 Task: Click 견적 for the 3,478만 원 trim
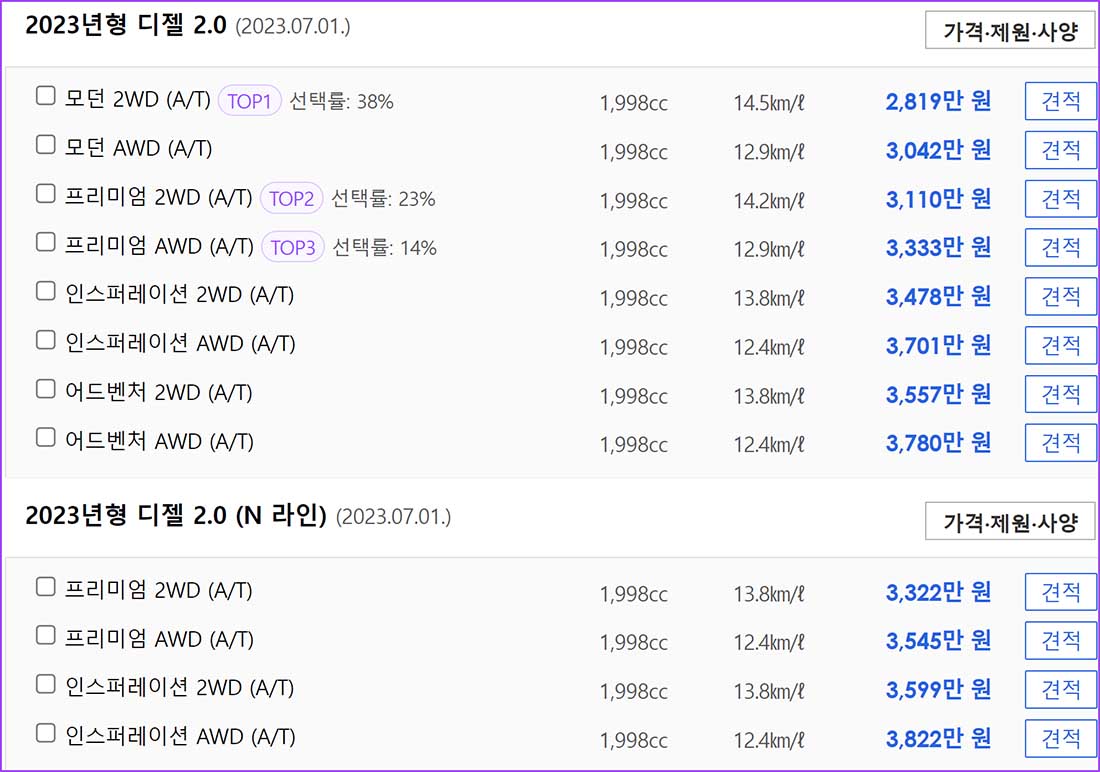click(1061, 296)
